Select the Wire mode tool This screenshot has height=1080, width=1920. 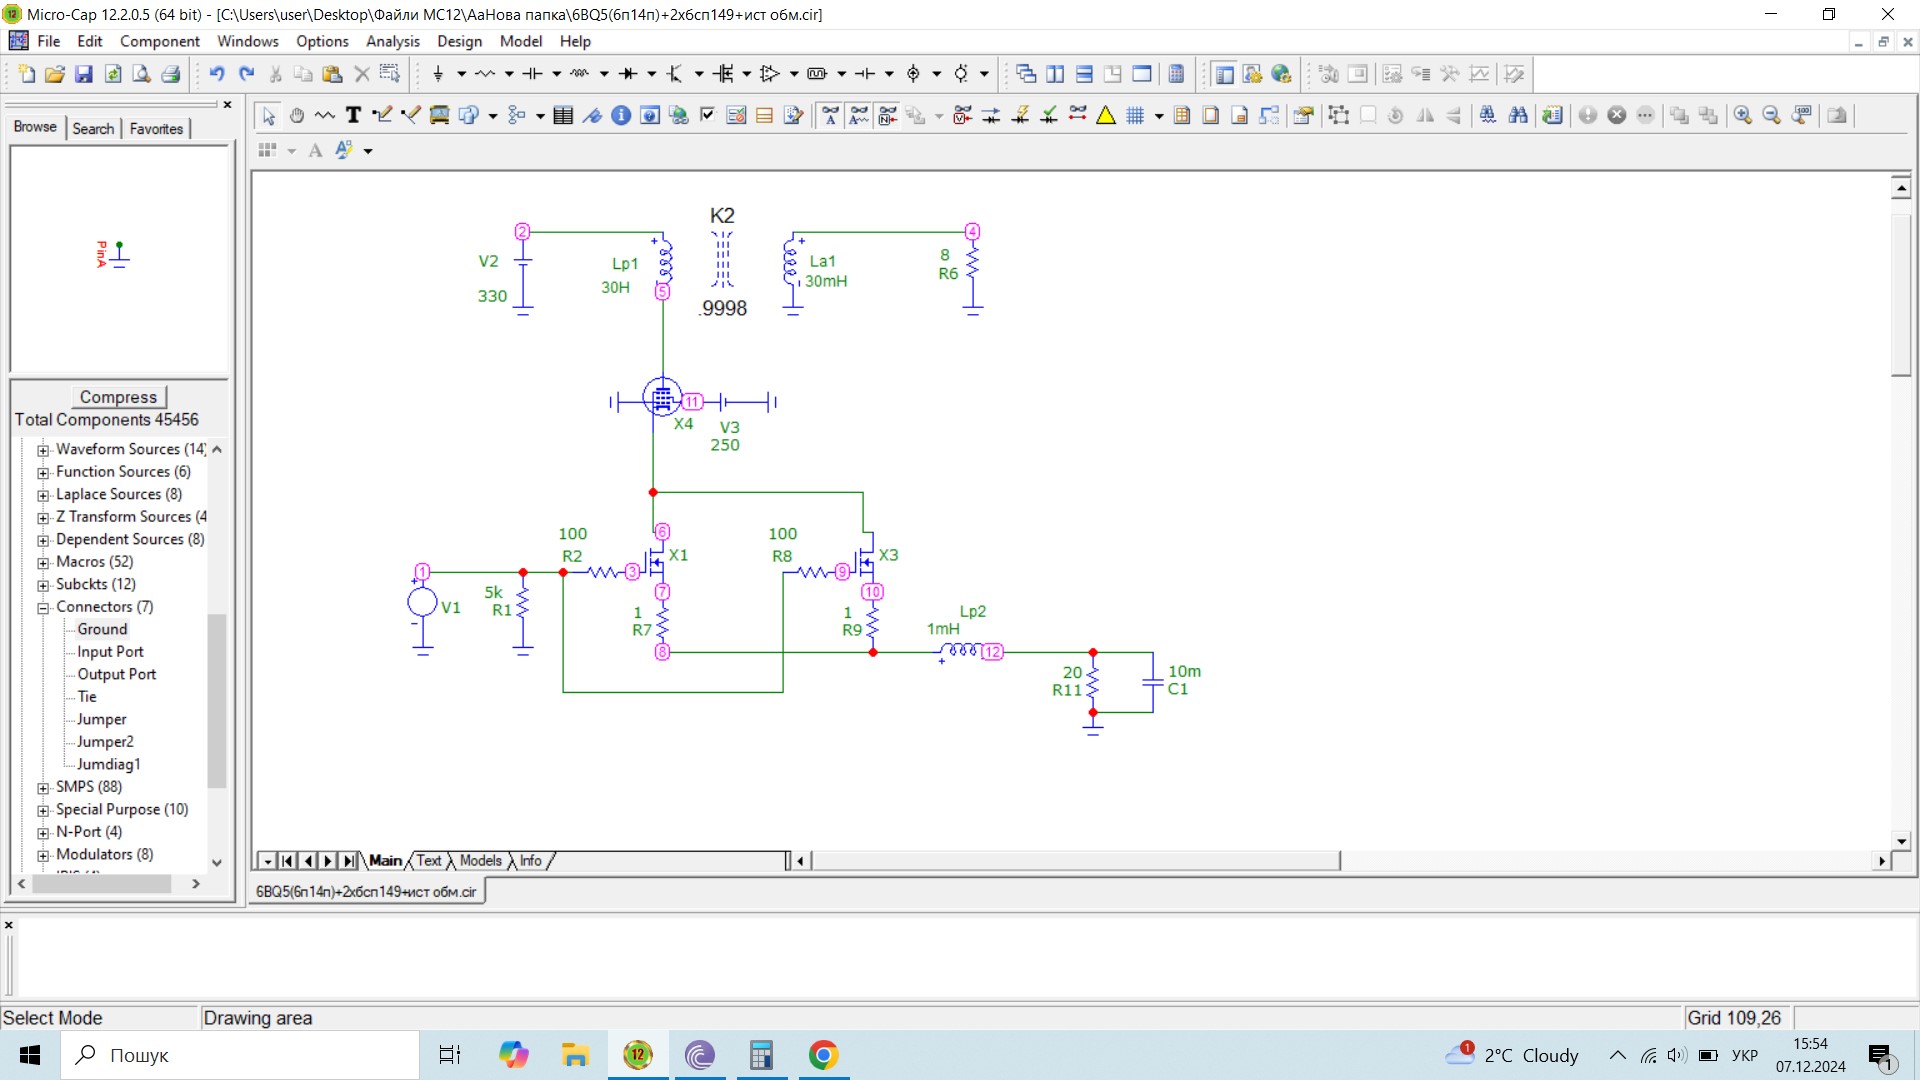[381, 115]
